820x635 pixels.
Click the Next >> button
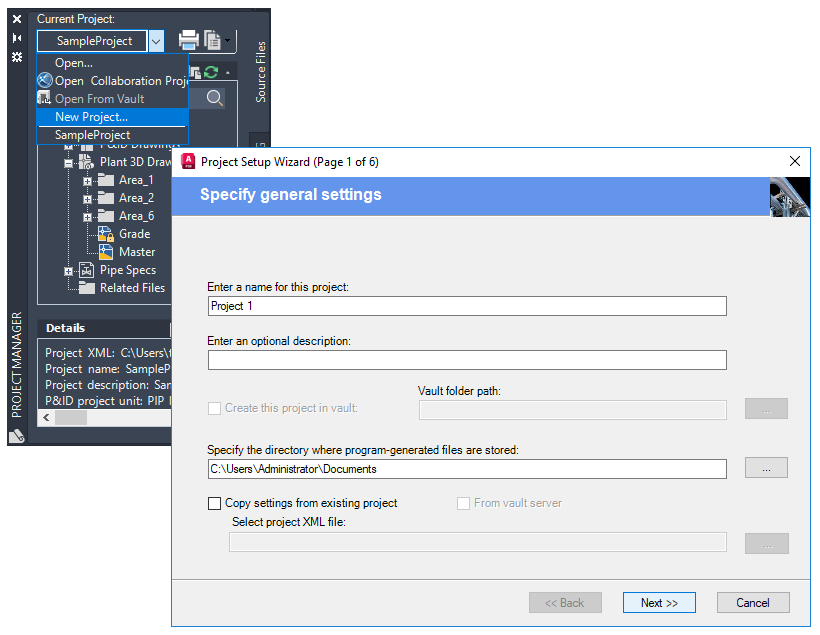pyautogui.click(x=659, y=603)
